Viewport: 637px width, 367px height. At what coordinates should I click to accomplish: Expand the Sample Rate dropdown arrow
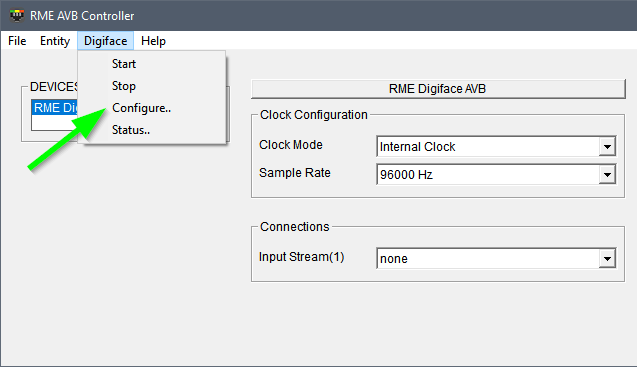(607, 175)
